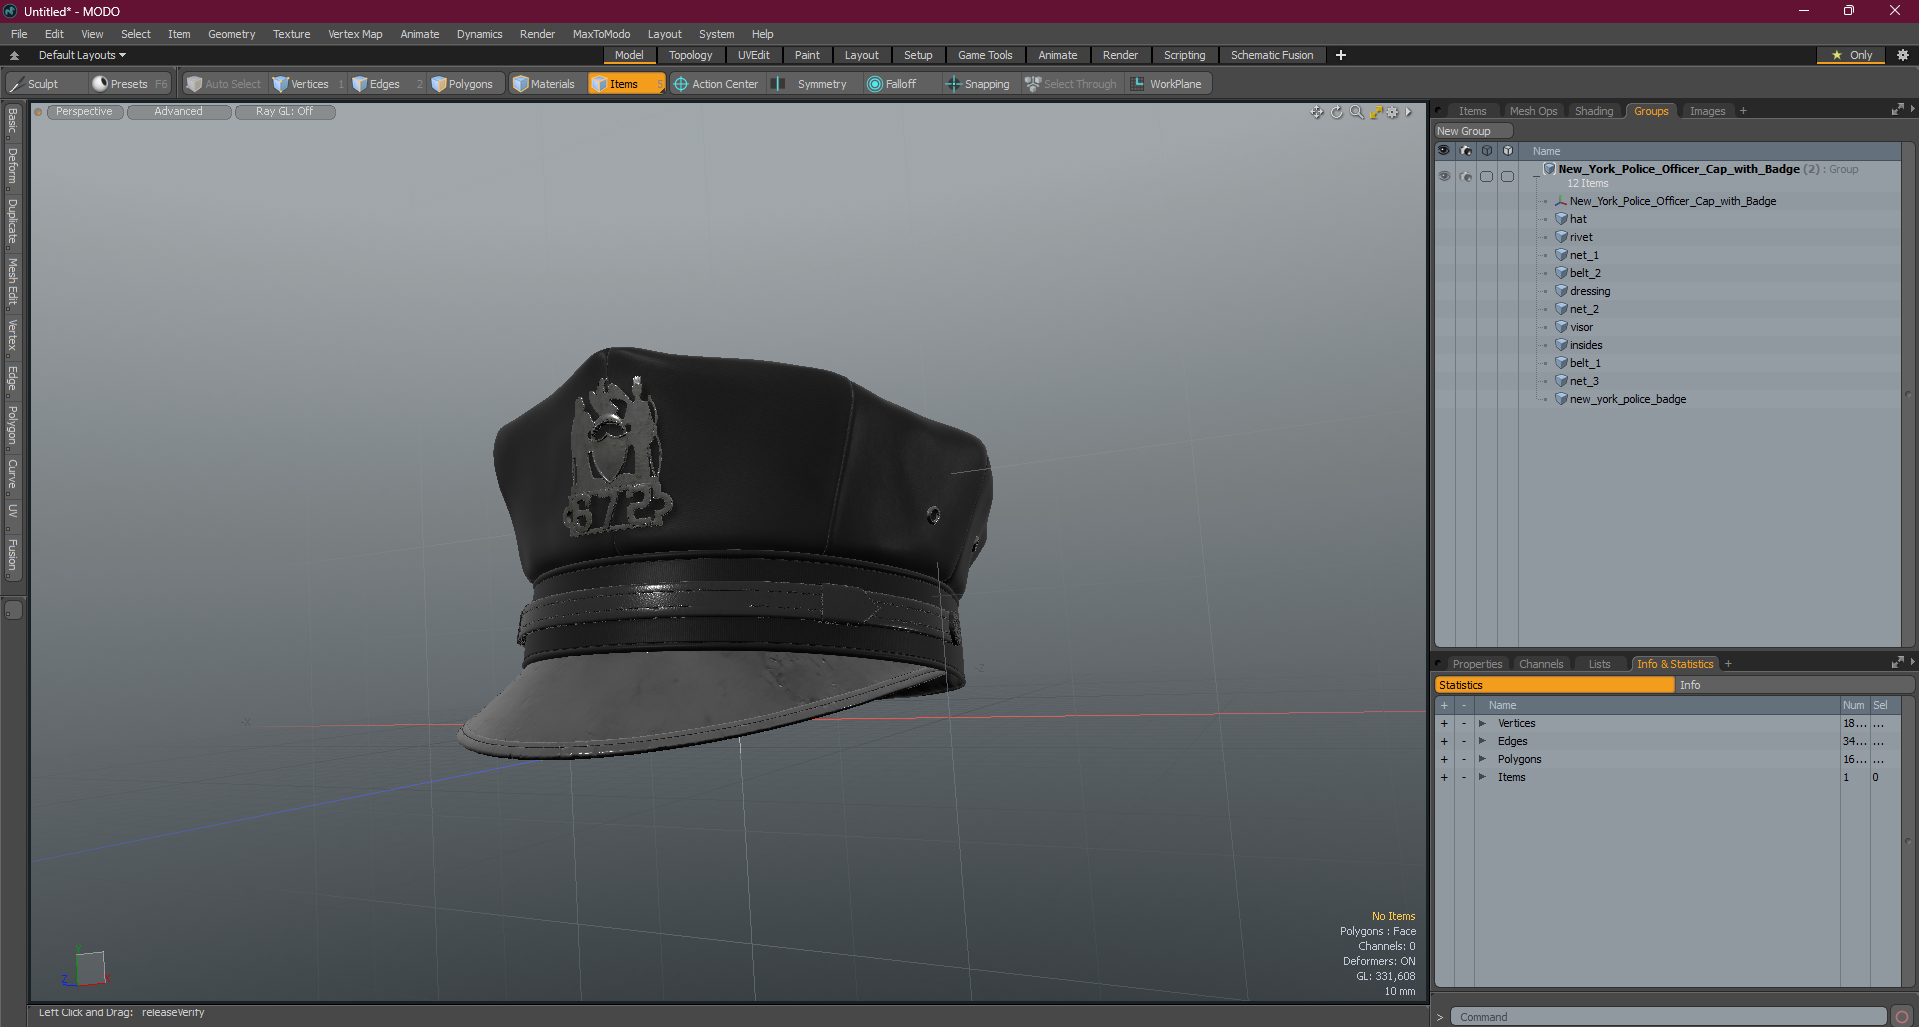Add selection with plus on Vertices row
Image resolution: width=1919 pixels, height=1027 pixels.
click(x=1444, y=723)
